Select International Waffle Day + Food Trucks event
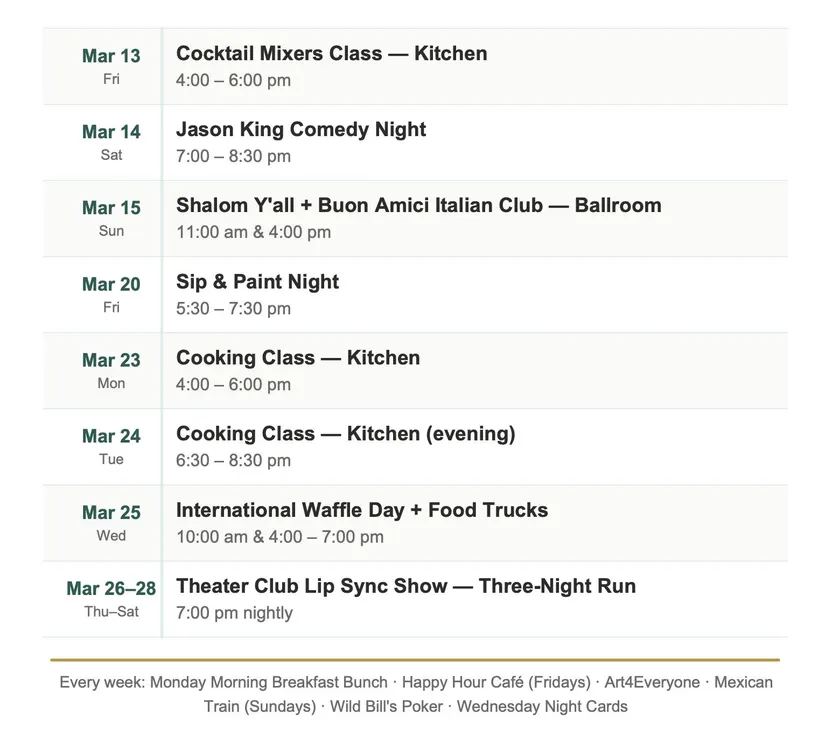Viewport: 825px width, 730px height. pyautogui.click(x=362, y=510)
